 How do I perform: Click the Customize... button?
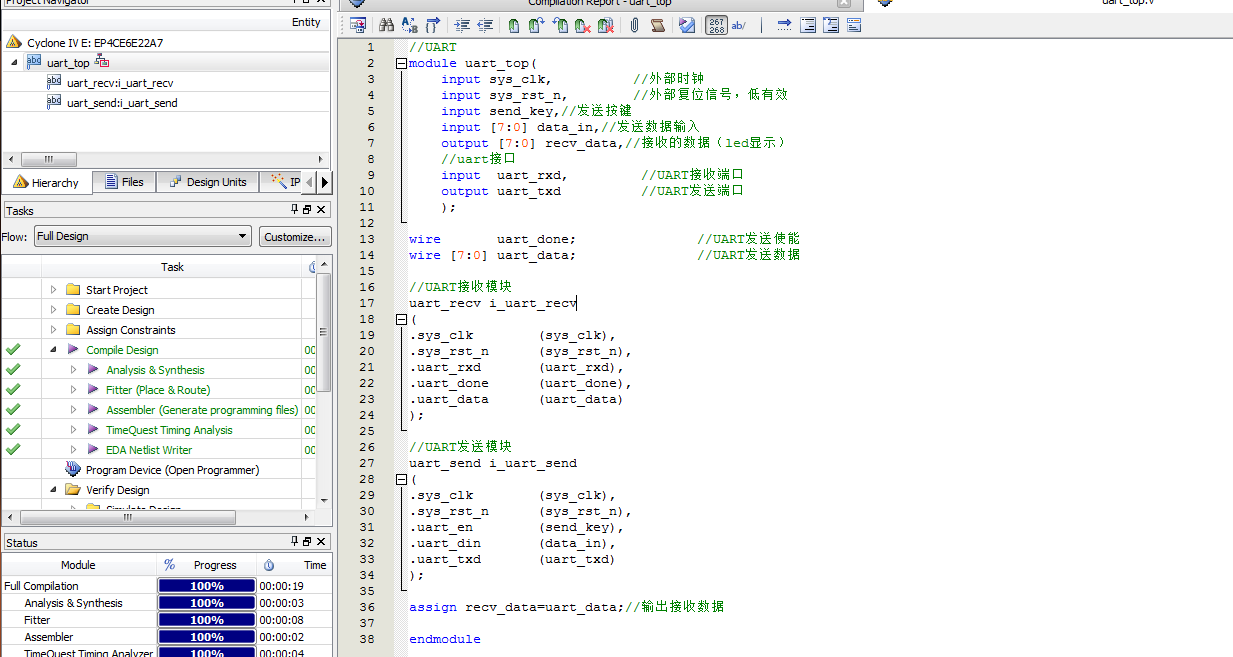[294, 237]
